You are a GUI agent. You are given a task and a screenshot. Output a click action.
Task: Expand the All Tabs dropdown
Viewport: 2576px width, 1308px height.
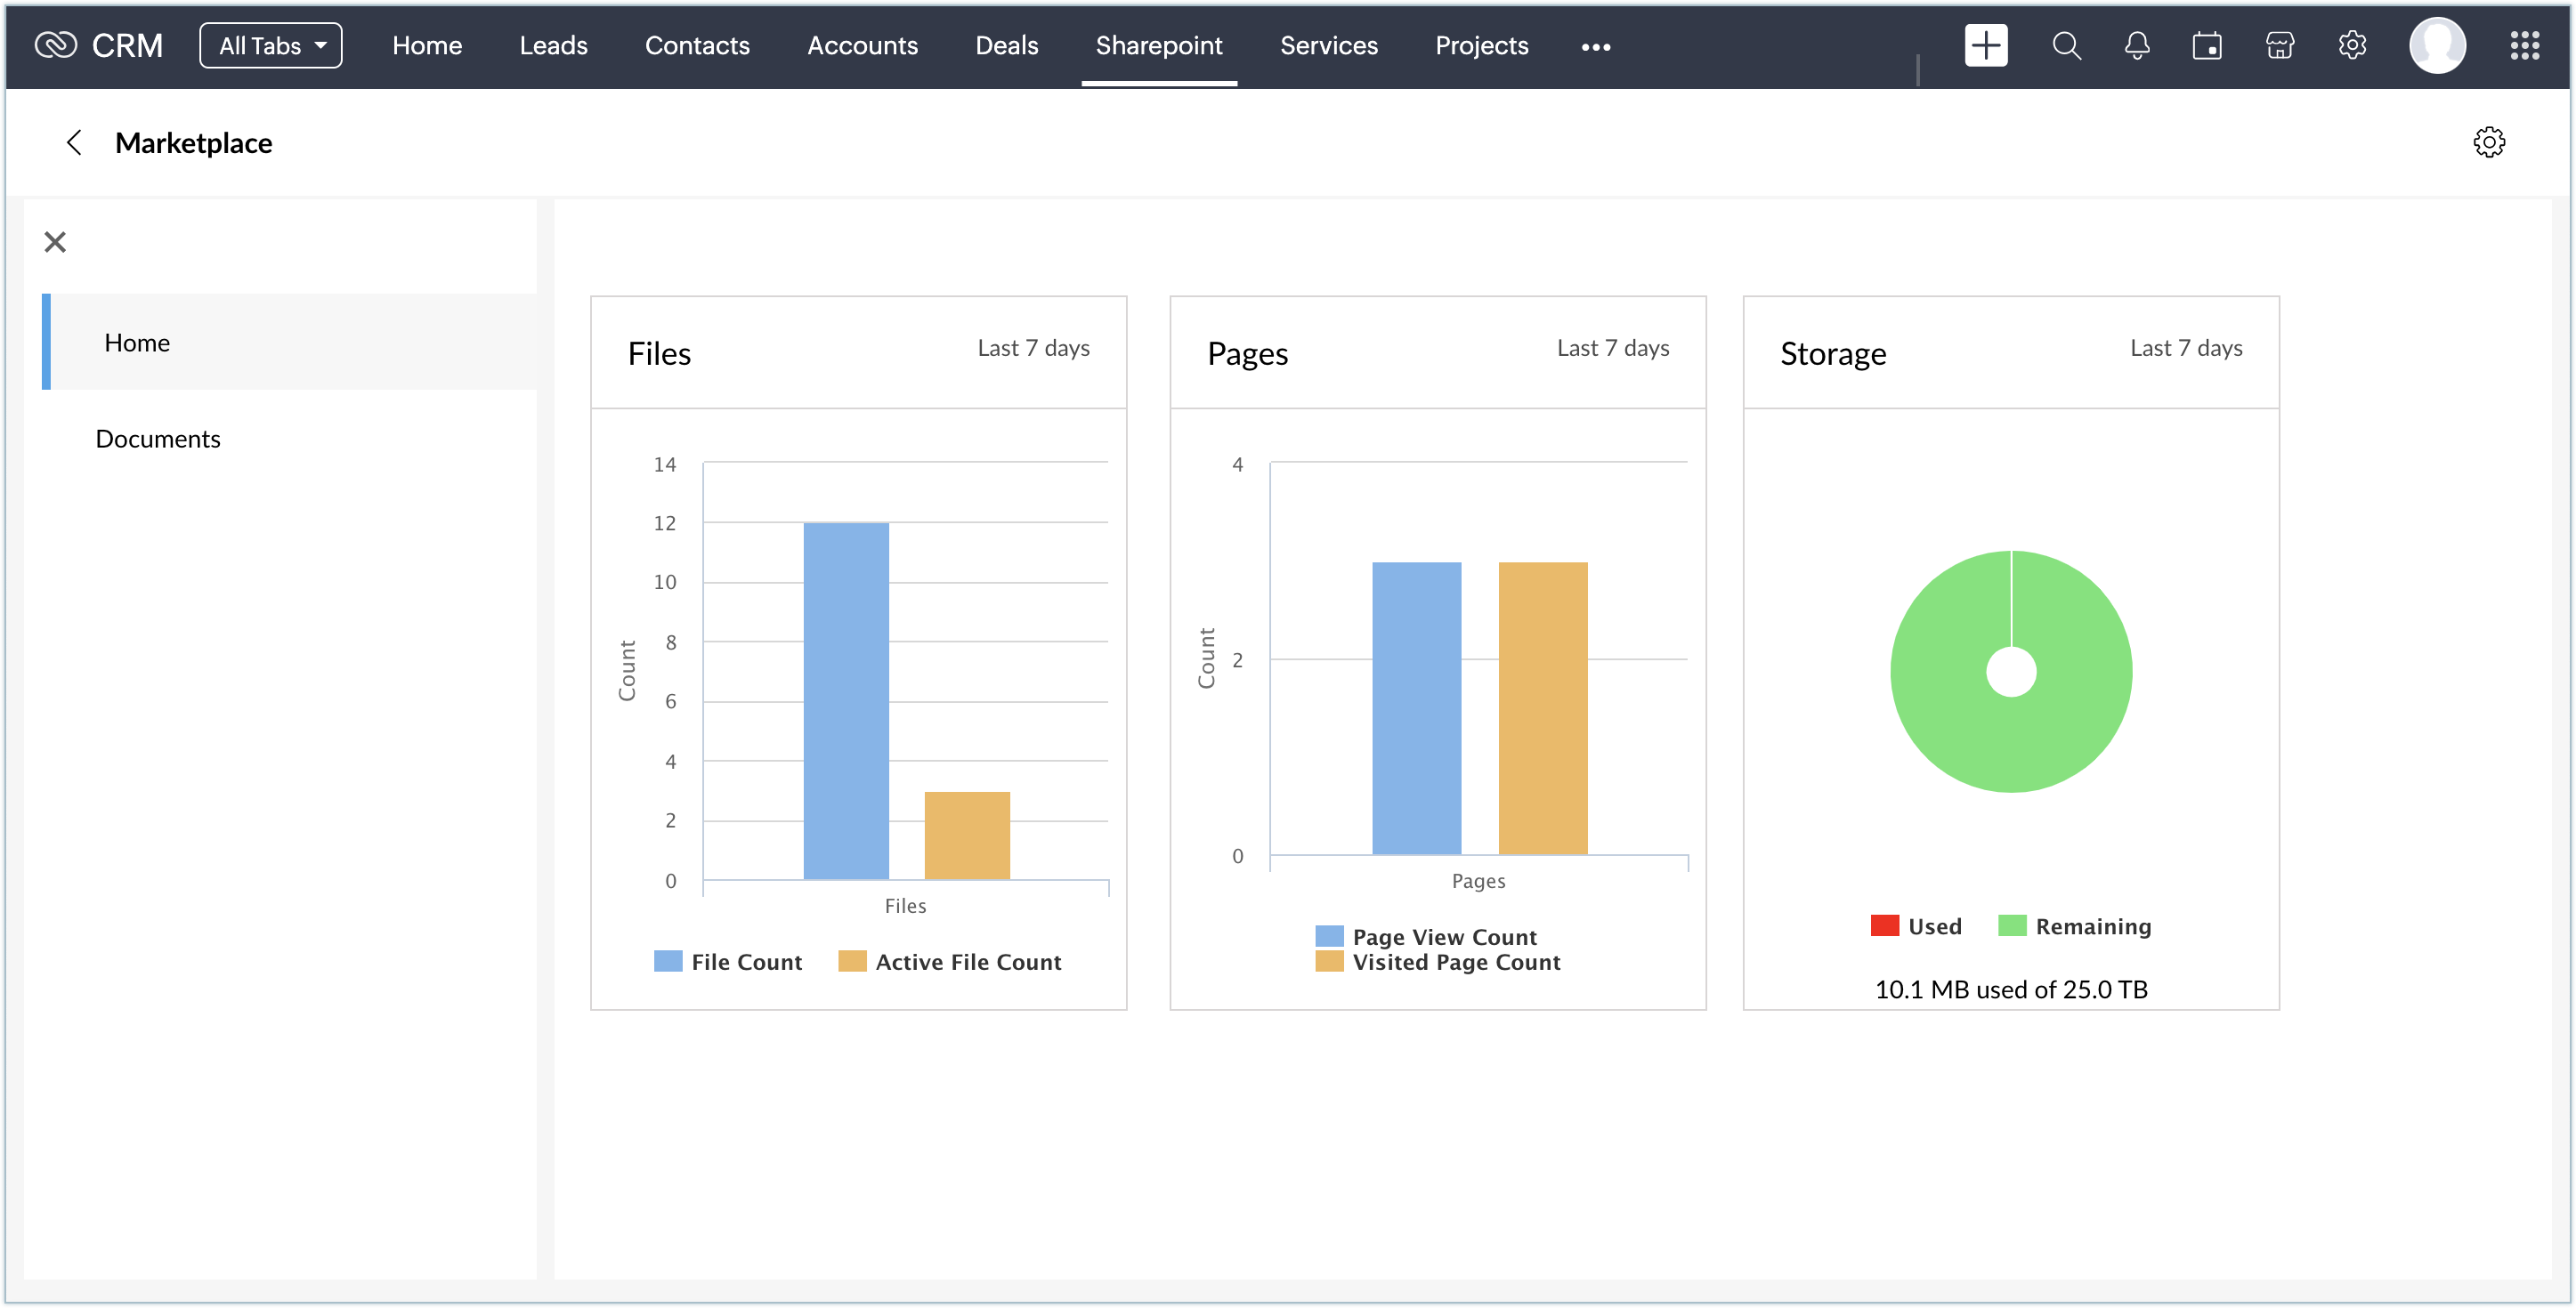point(271,46)
